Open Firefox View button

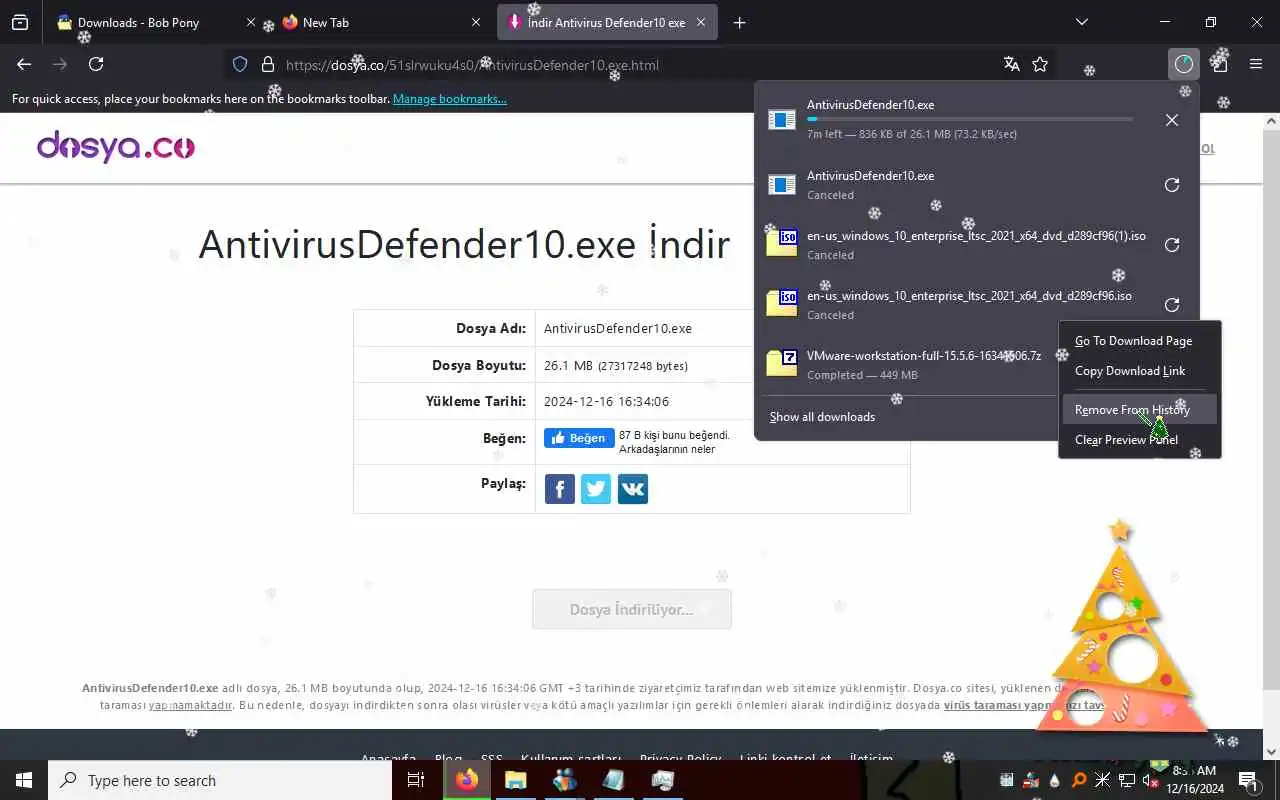coord(20,22)
